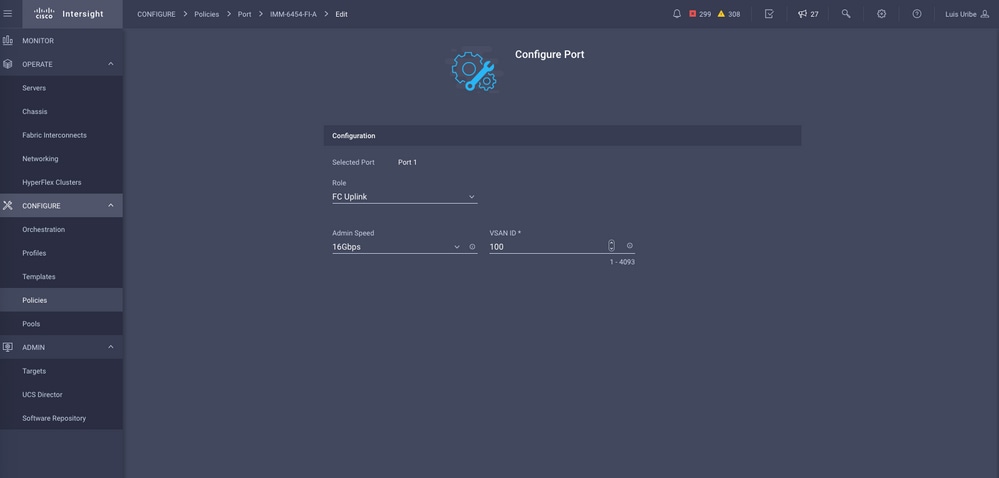Open the settings gear icon
Screen dimensions: 999x478
881,13
